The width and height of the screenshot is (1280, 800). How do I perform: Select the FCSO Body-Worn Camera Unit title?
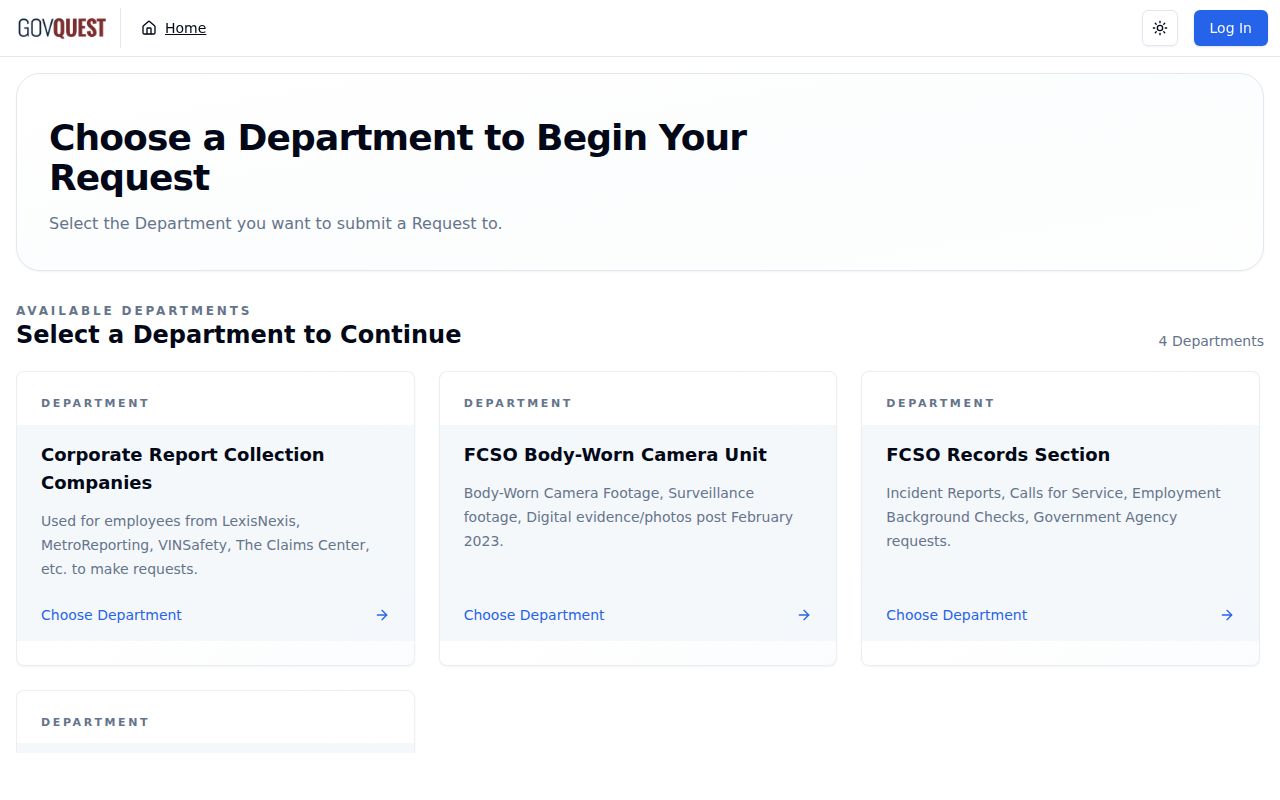(615, 454)
